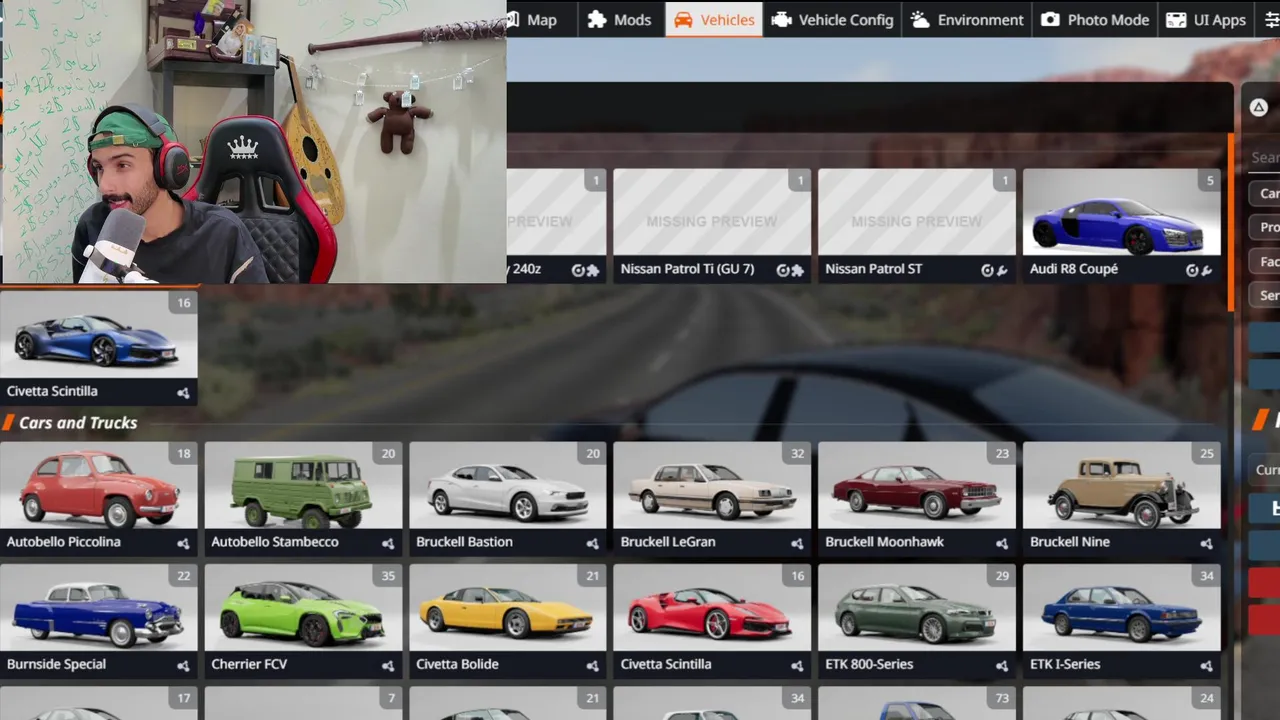
Task: Click the source icon on Bruckell LeGran card
Action: click(797, 543)
